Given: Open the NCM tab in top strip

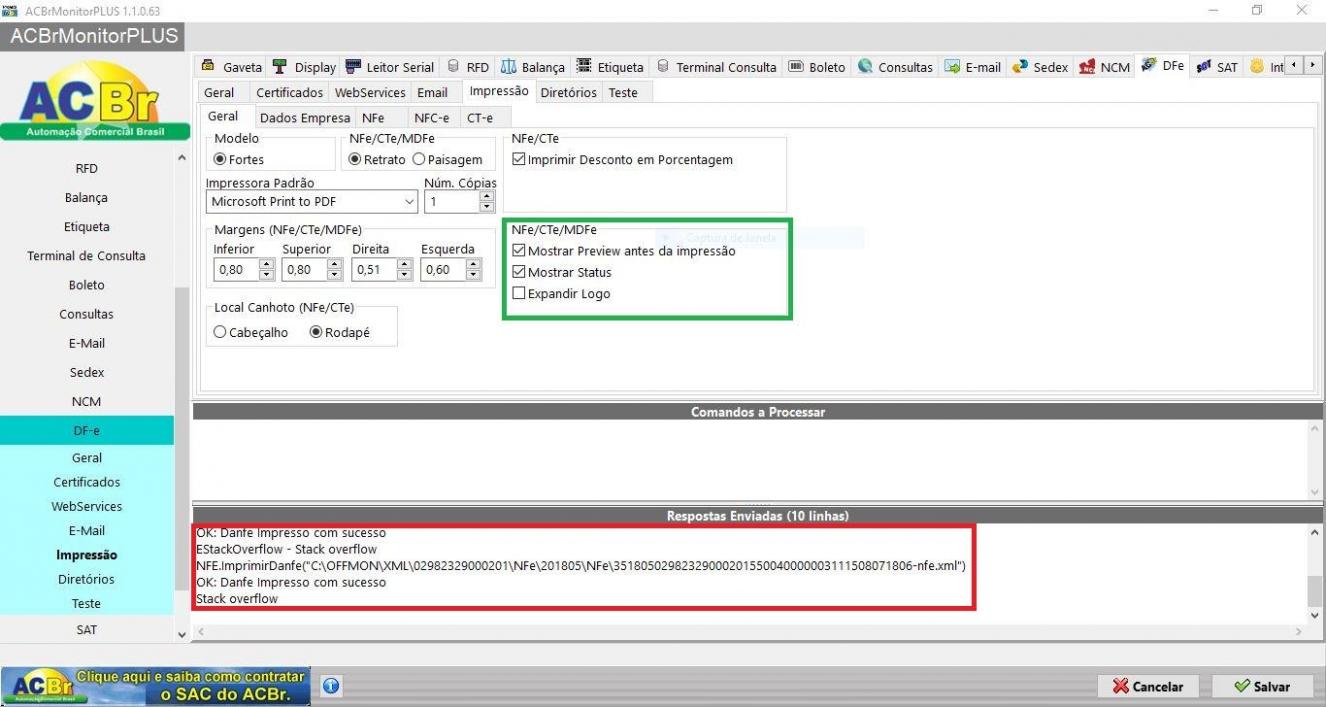Looking at the screenshot, I should click(1104, 67).
